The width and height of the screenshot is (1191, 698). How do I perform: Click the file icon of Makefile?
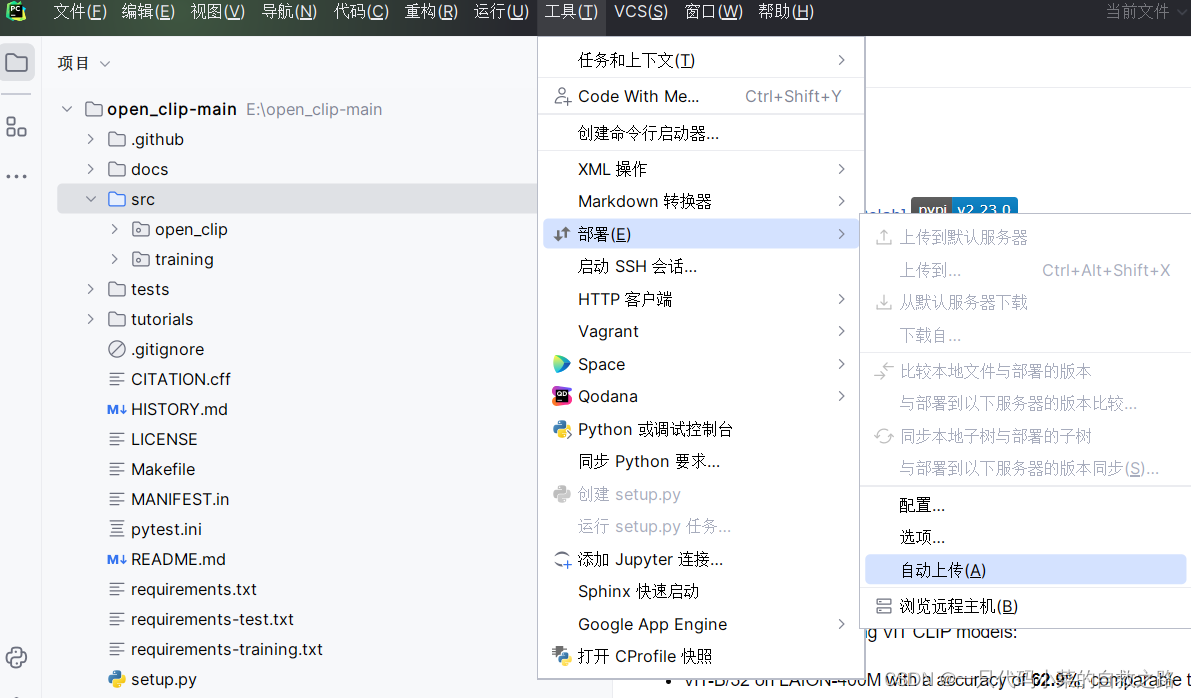click(116, 469)
